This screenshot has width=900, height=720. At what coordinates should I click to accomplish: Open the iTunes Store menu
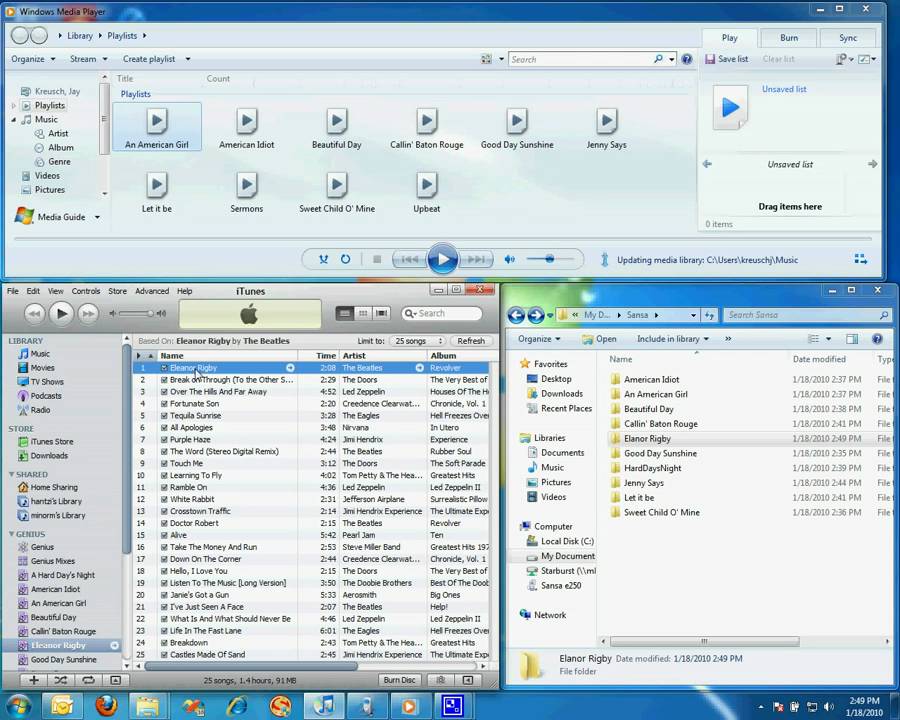[117, 291]
